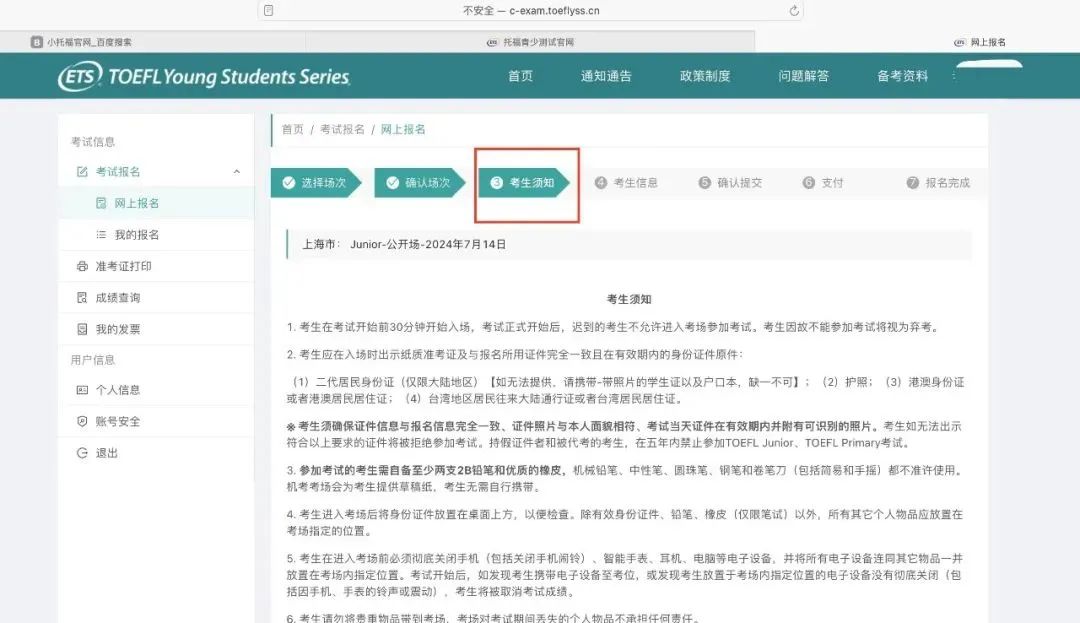This screenshot has width=1080, height=623.
Task: Click the 退出 logout icon
Action: 82,453
